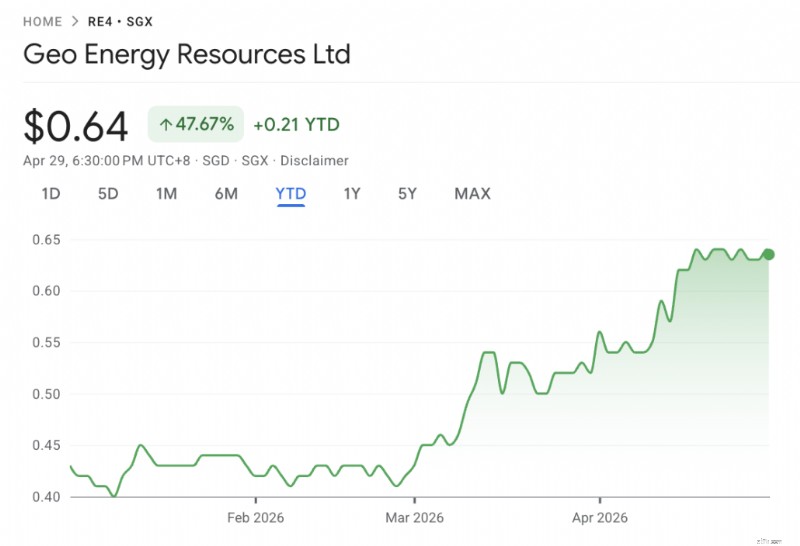The image size is (800, 546).
Task: Click the 0.45 y-axis value
Action: pos(46,445)
